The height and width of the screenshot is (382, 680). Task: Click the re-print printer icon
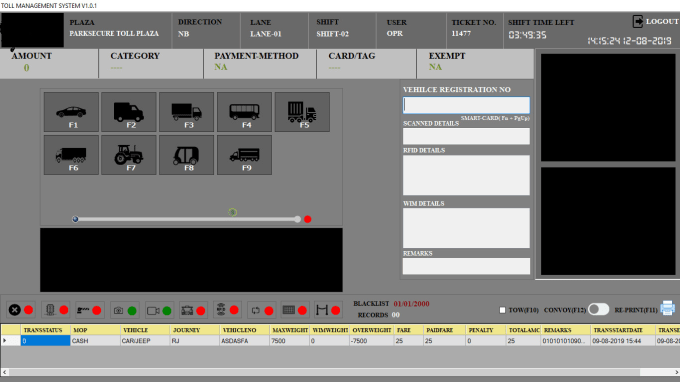pyautogui.click(x=667, y=308)
